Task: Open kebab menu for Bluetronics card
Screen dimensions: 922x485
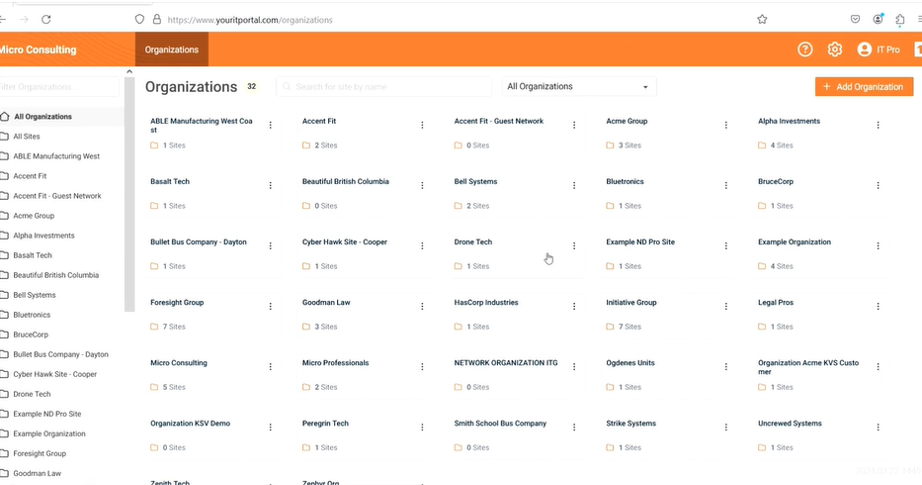Action: pos(726,186)
